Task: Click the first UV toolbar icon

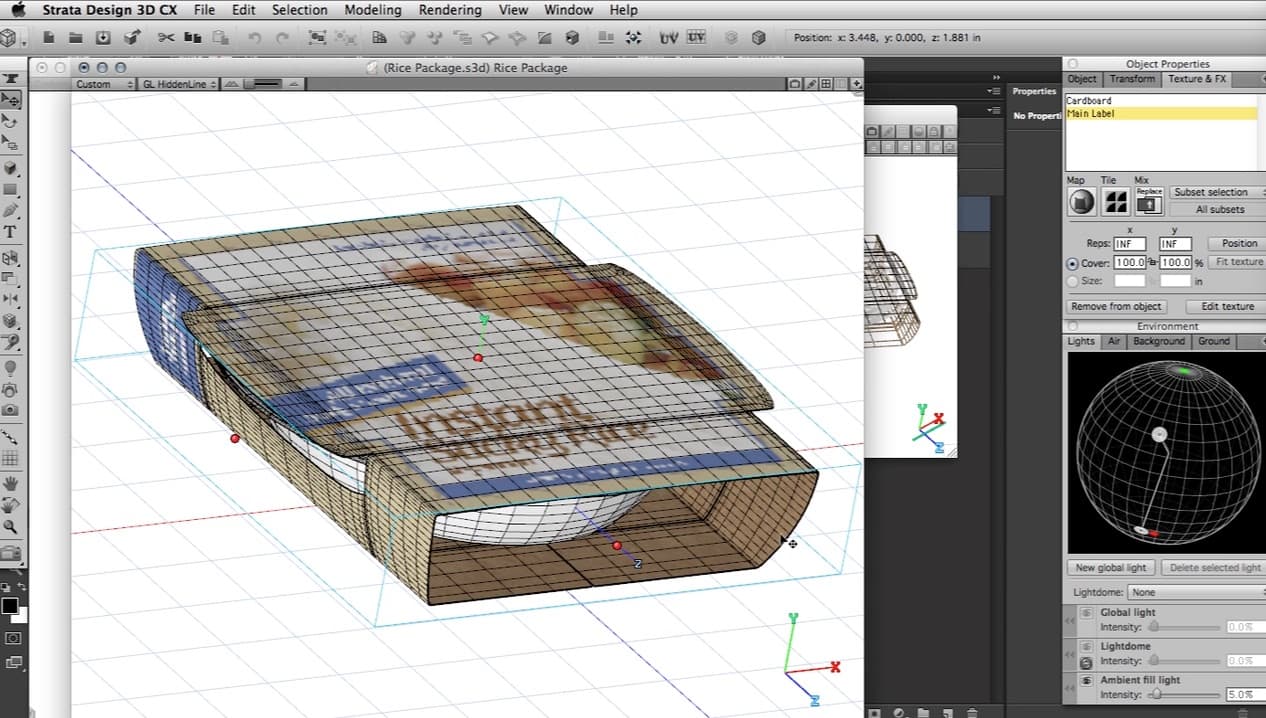Action: pyautogui.click(x=669, y=38)
